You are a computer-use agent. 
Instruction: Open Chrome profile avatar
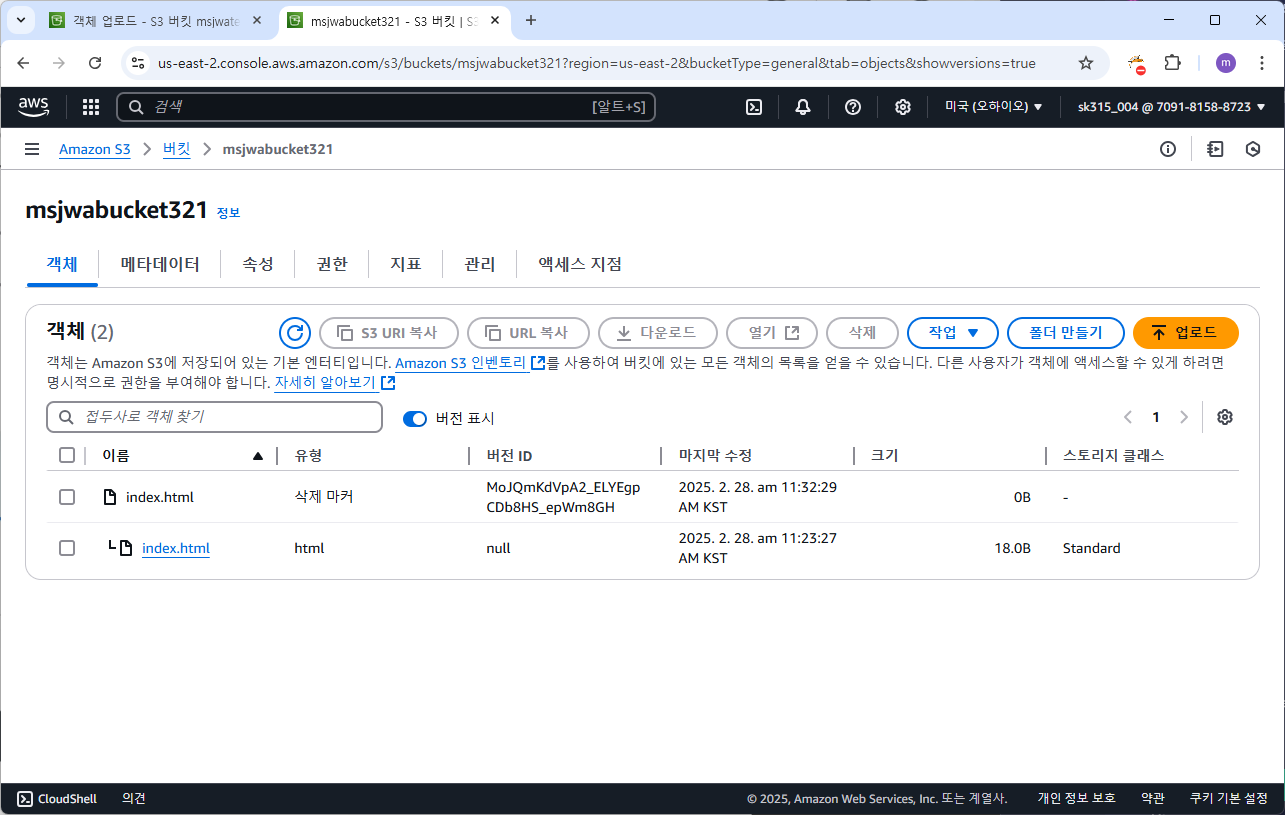point(1225,63)
